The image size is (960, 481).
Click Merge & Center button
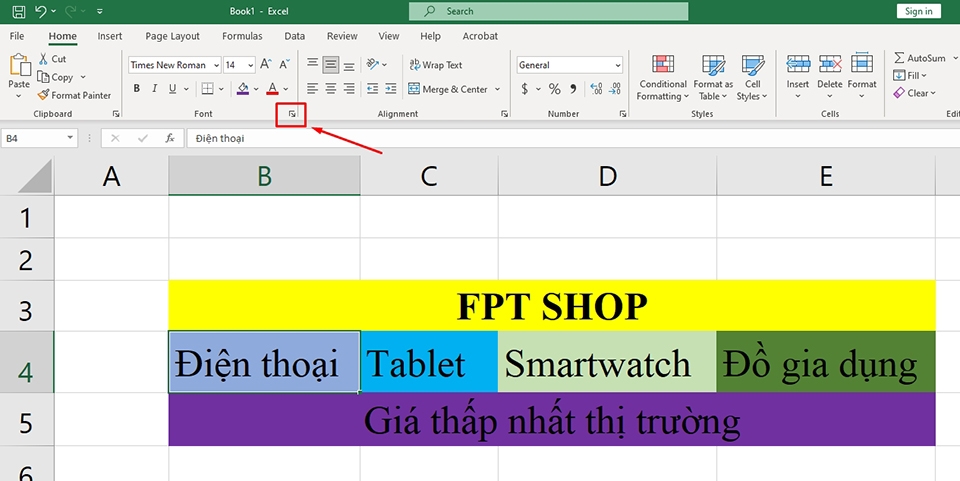coord(448,89)
